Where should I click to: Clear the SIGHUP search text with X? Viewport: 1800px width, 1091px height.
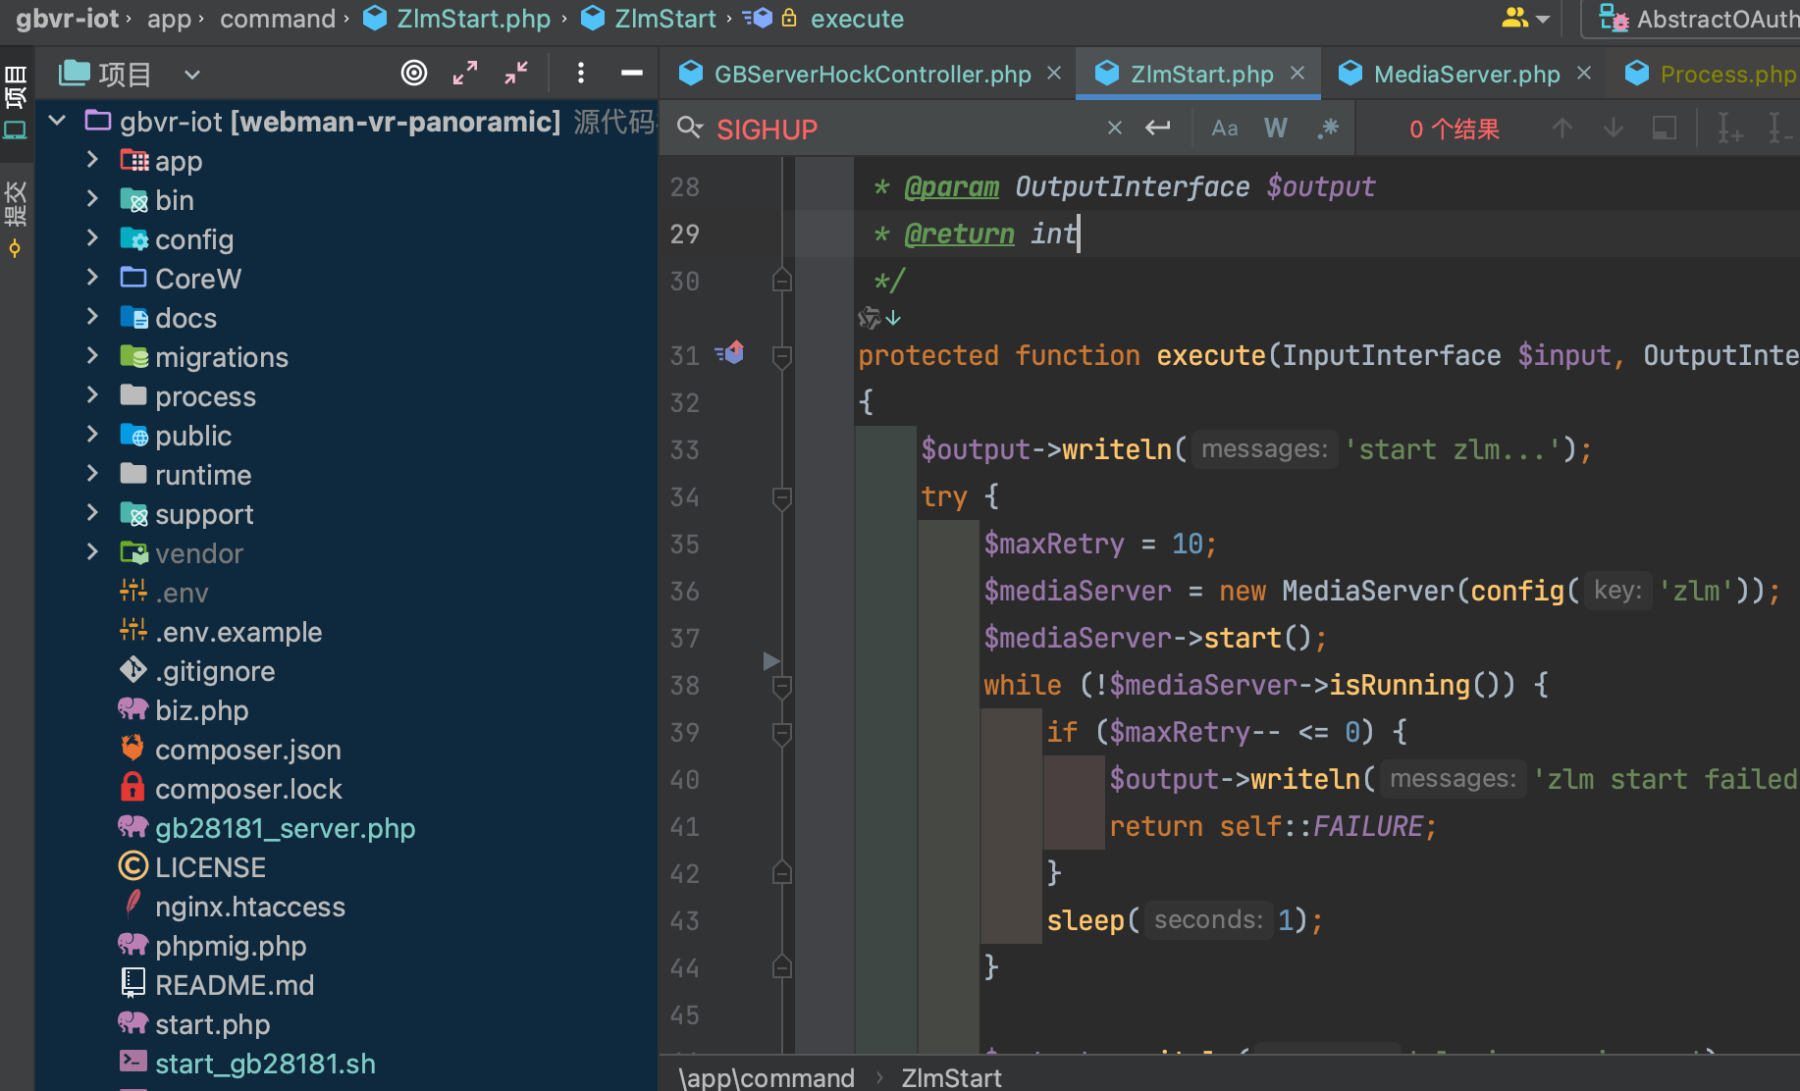(x=1114, y=128)
